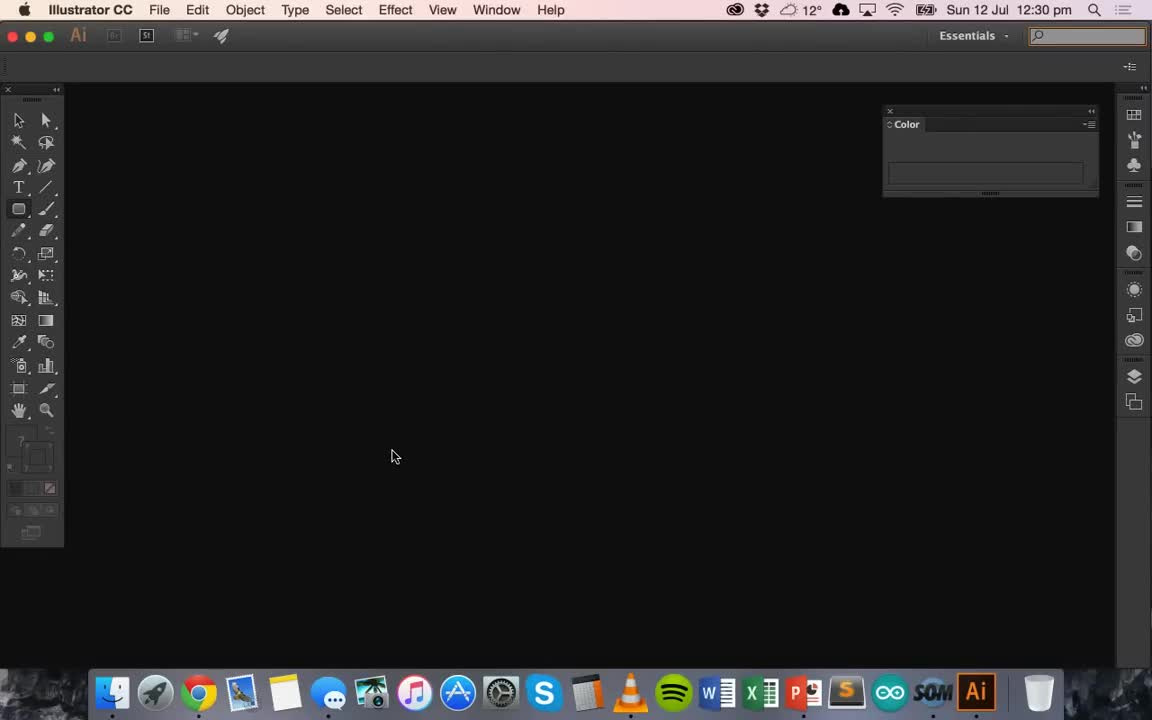The height and width of the screenshot is (720, 1152).
Task: Open the Type menu
Action: coord(295,10)
